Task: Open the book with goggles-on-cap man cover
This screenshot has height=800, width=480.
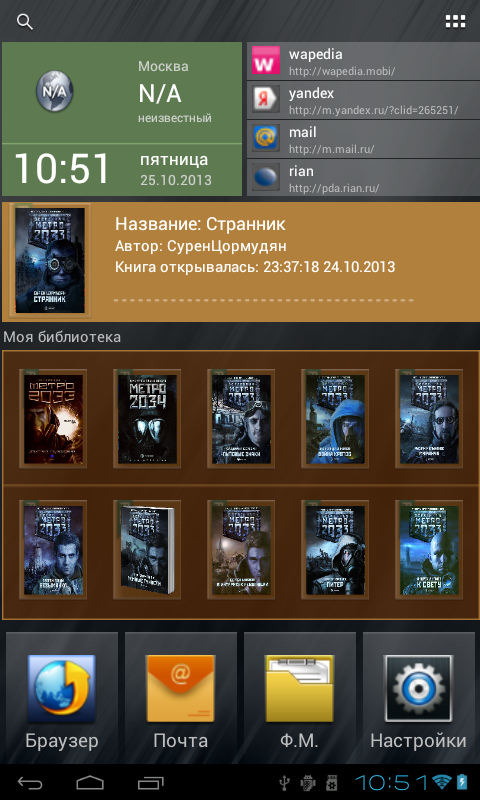Action: click(x=241, y=419)
